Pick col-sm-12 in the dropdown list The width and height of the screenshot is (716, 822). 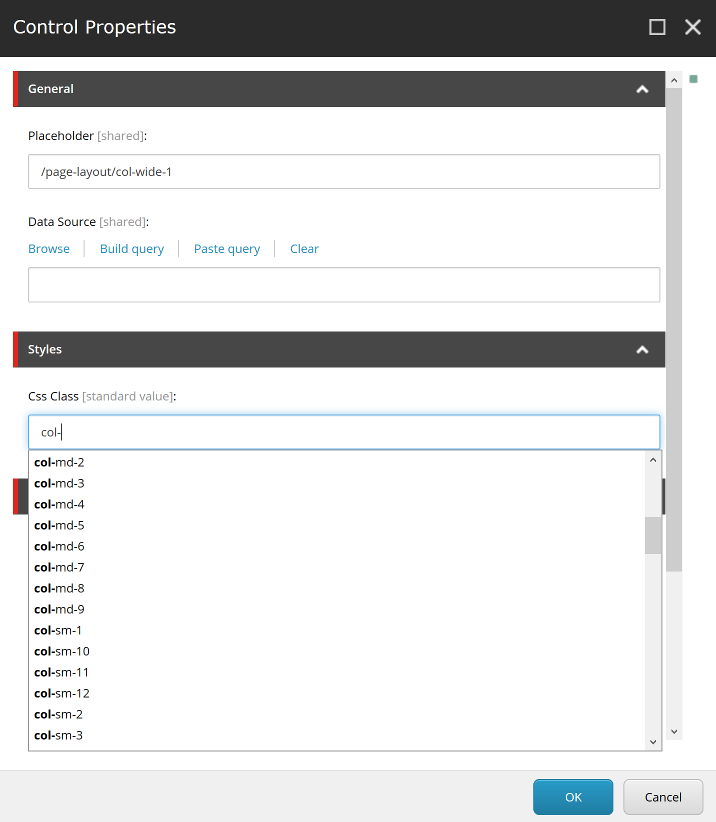coord(337,693)
